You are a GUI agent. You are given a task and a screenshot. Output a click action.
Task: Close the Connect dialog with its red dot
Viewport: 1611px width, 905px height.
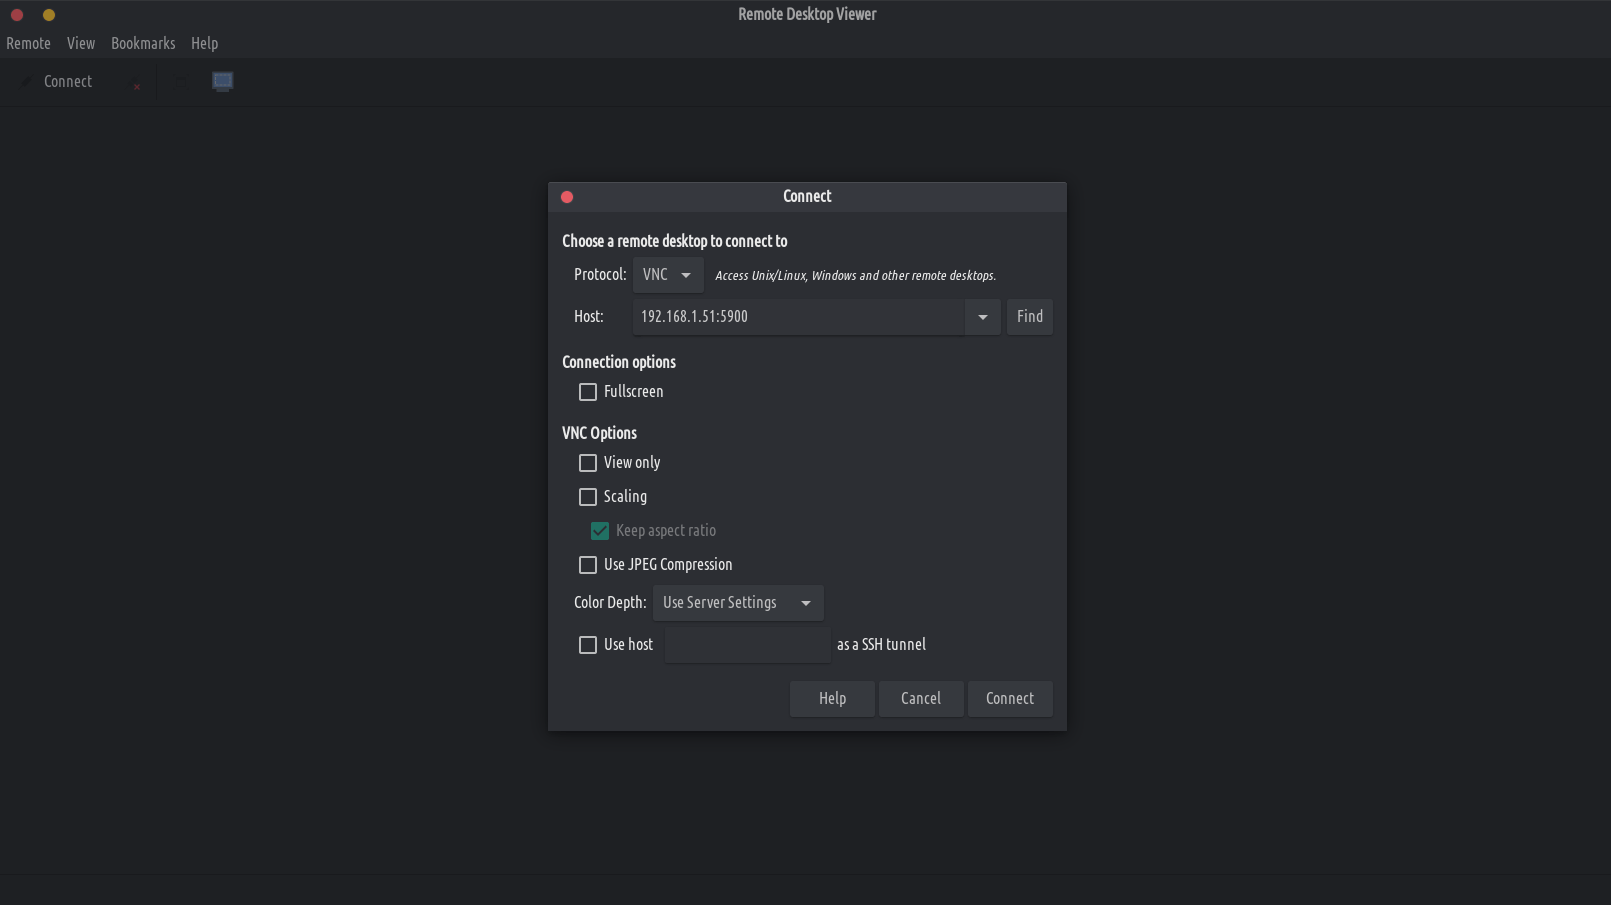(567, 197)
